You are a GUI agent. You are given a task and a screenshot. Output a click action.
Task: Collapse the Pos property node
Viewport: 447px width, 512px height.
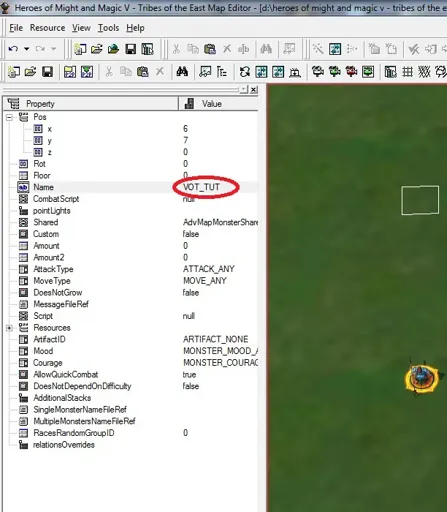click(x=9, y=117)
